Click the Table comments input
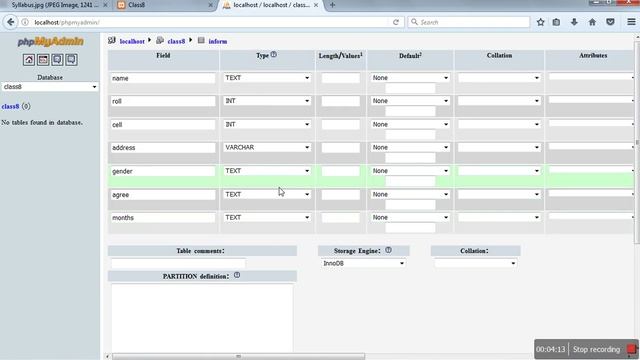640x360 pixels. (x=178, y=263)
